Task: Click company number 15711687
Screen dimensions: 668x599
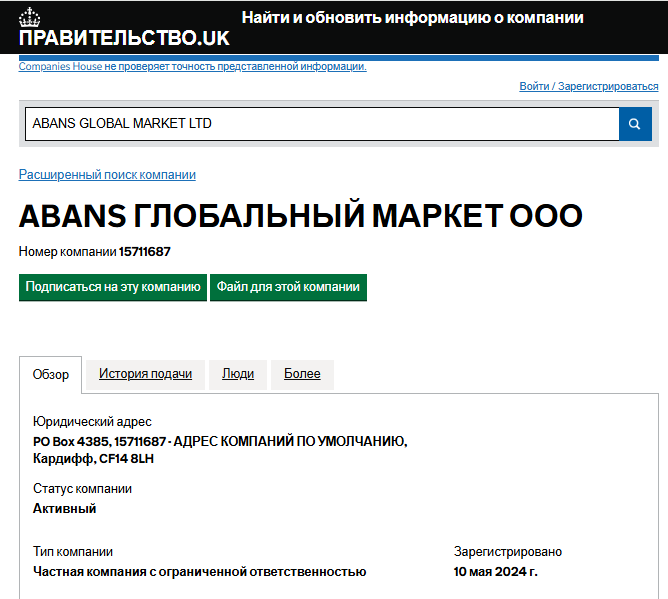Action: tap(144, 252)
